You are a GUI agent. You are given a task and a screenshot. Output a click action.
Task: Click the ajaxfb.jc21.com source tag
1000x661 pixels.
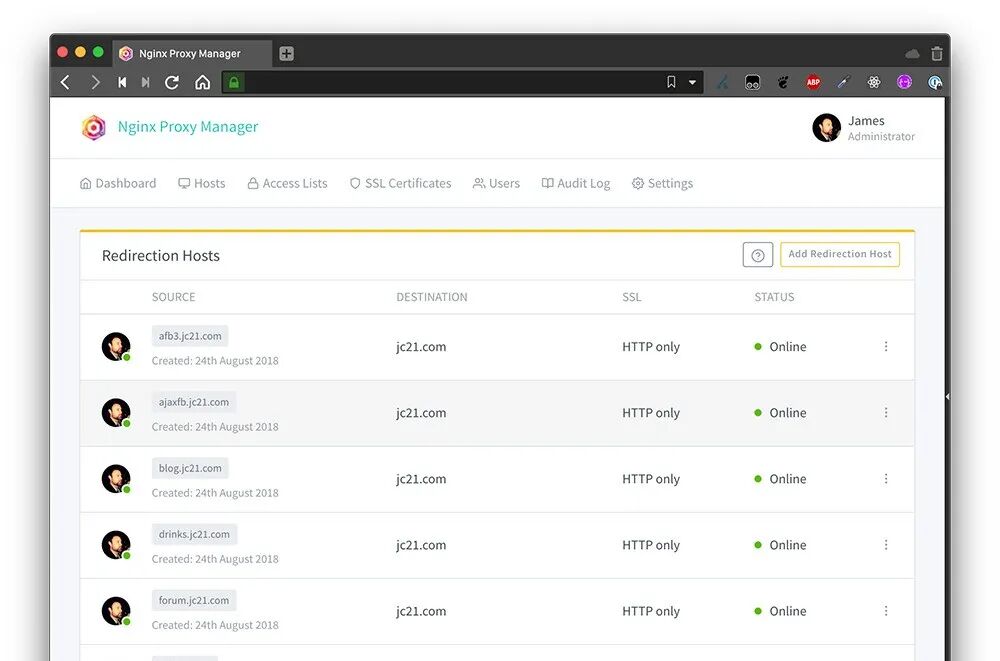(194, 402)
